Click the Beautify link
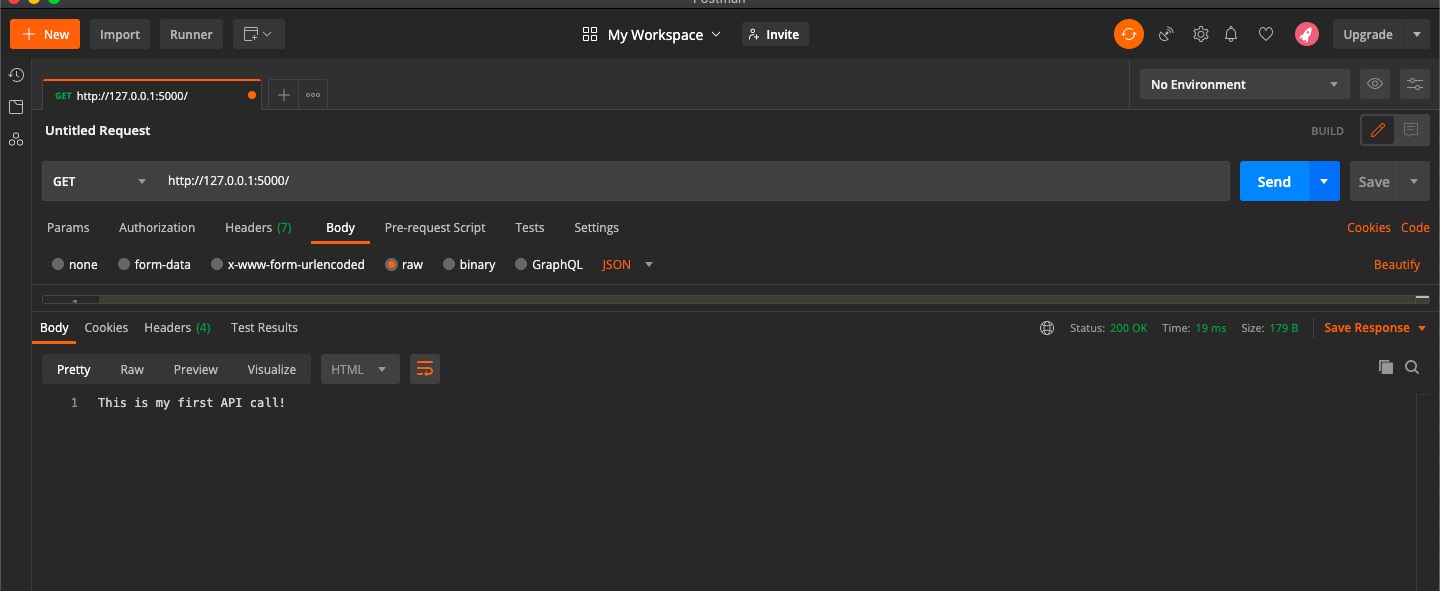1440x591 pixels. point(1396,264)
